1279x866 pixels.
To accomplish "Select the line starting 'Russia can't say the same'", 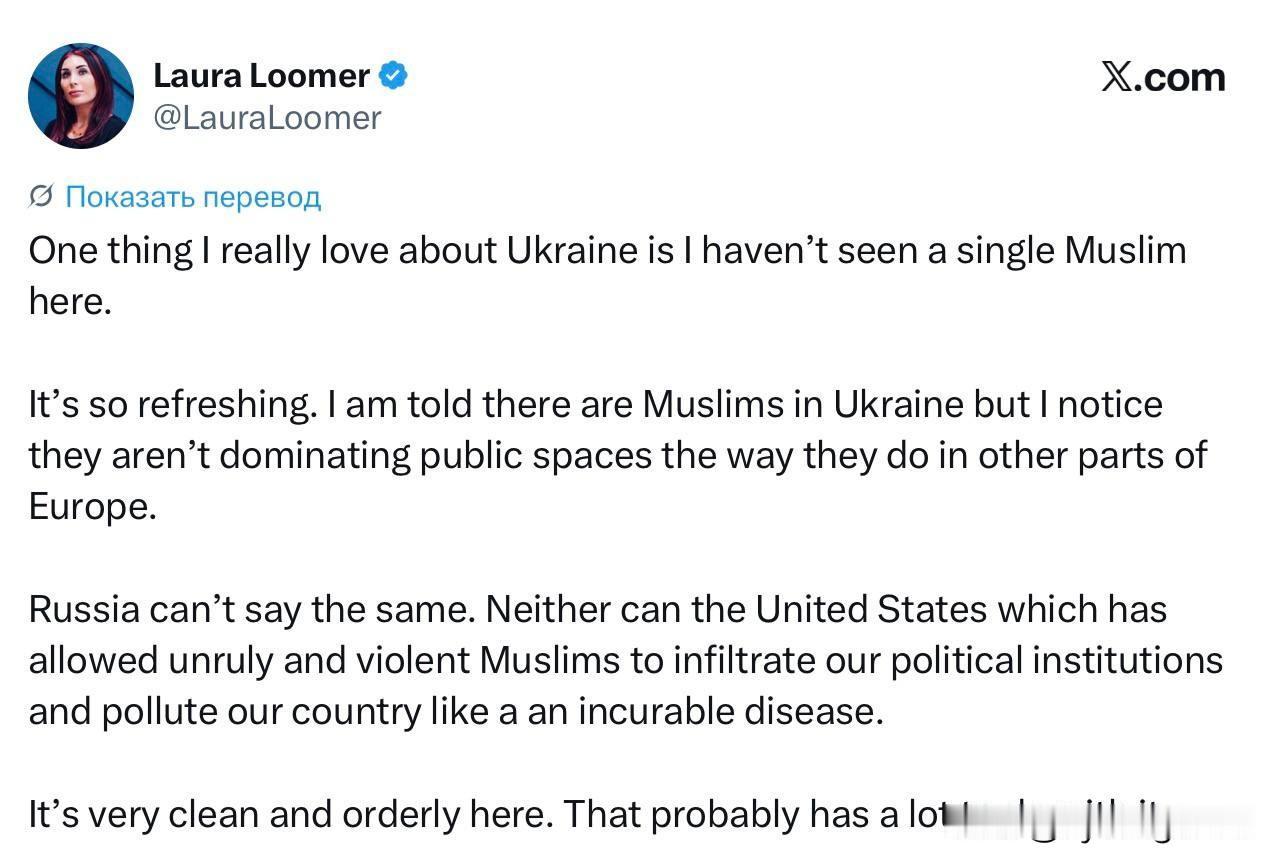I will 598,608.
